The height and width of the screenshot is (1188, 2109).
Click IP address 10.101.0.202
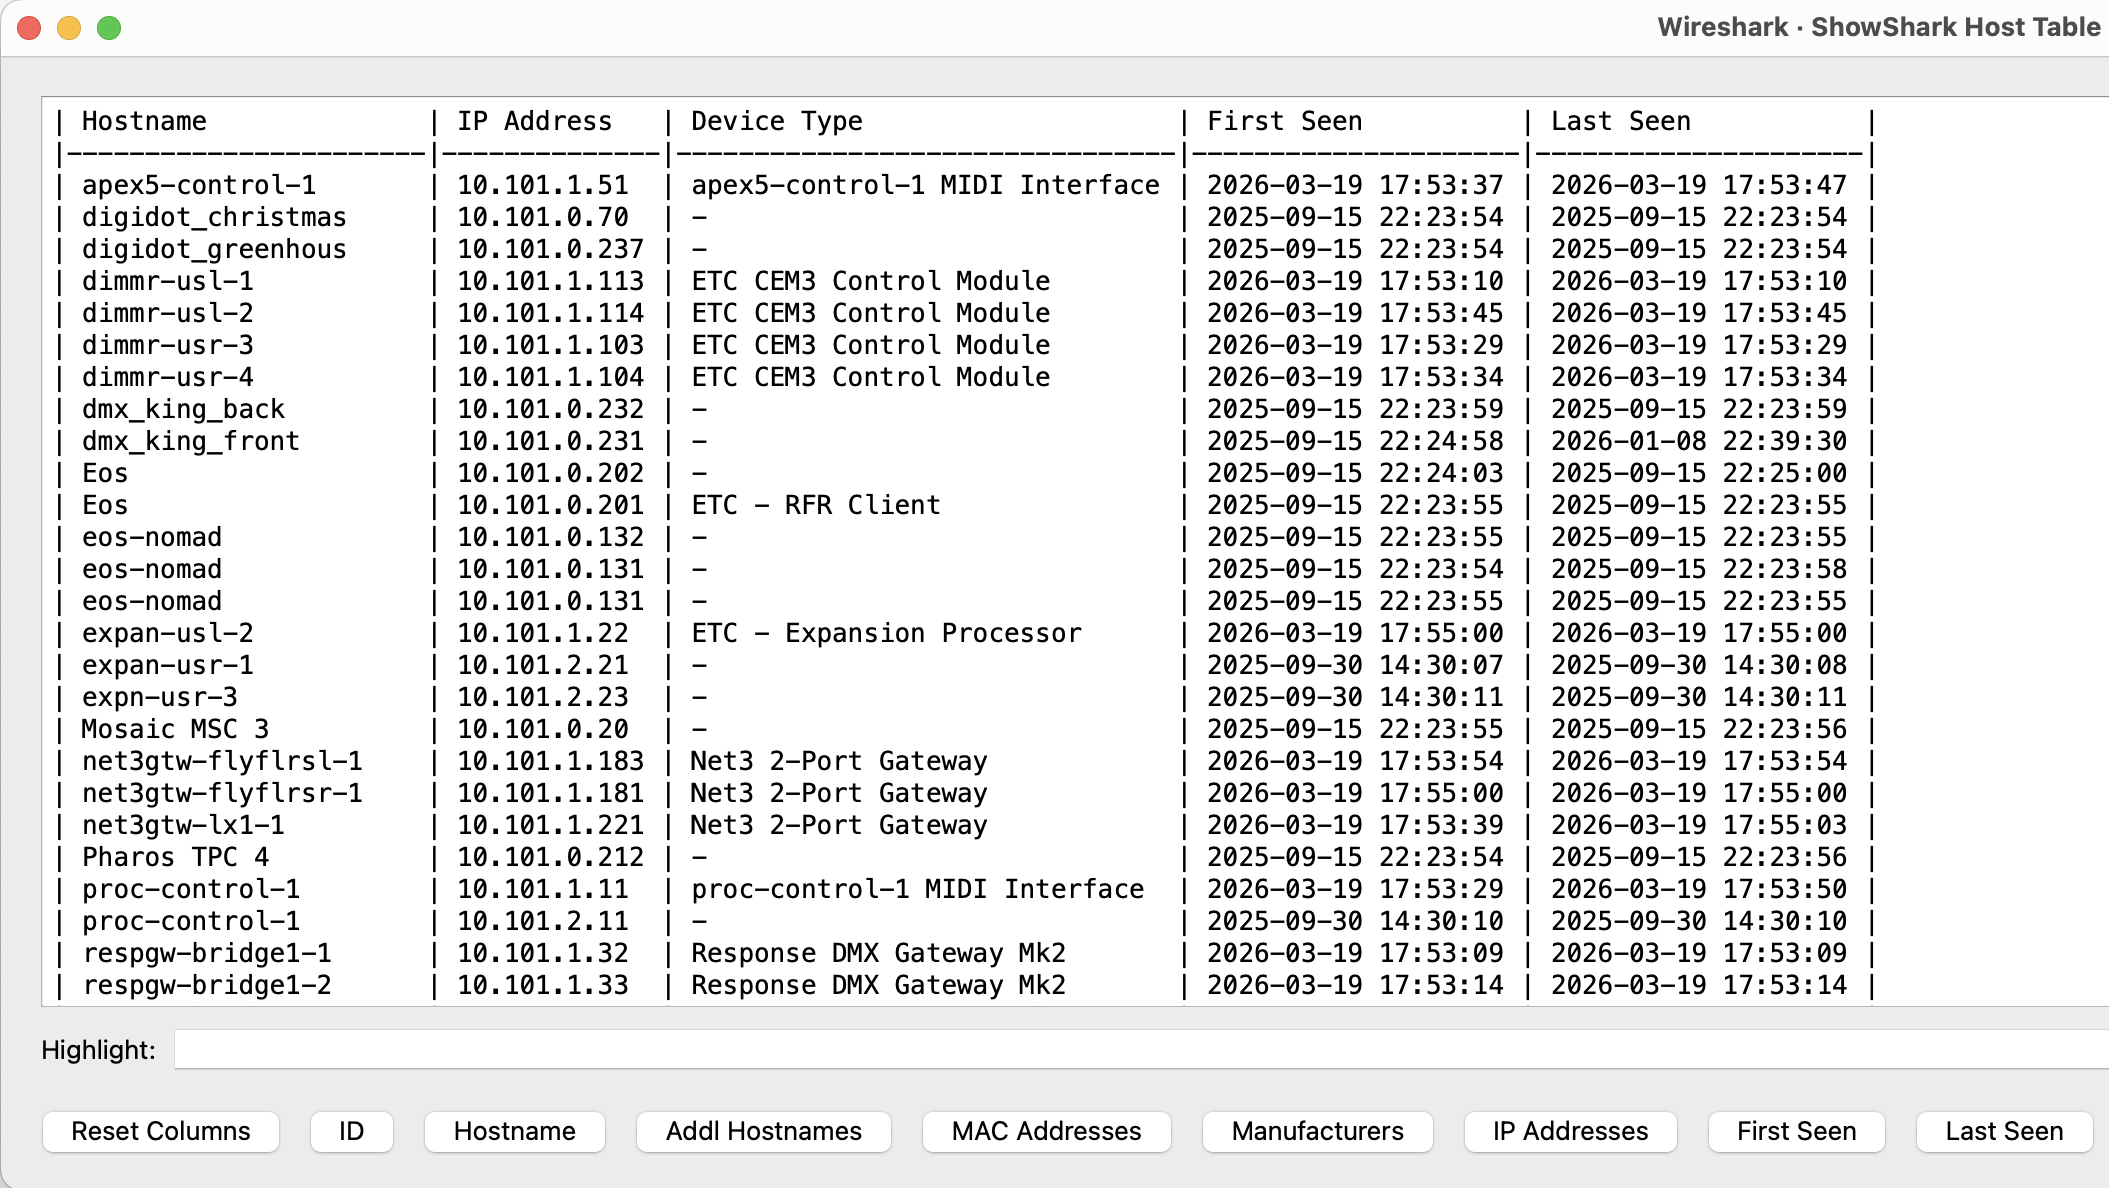(551, 473)
